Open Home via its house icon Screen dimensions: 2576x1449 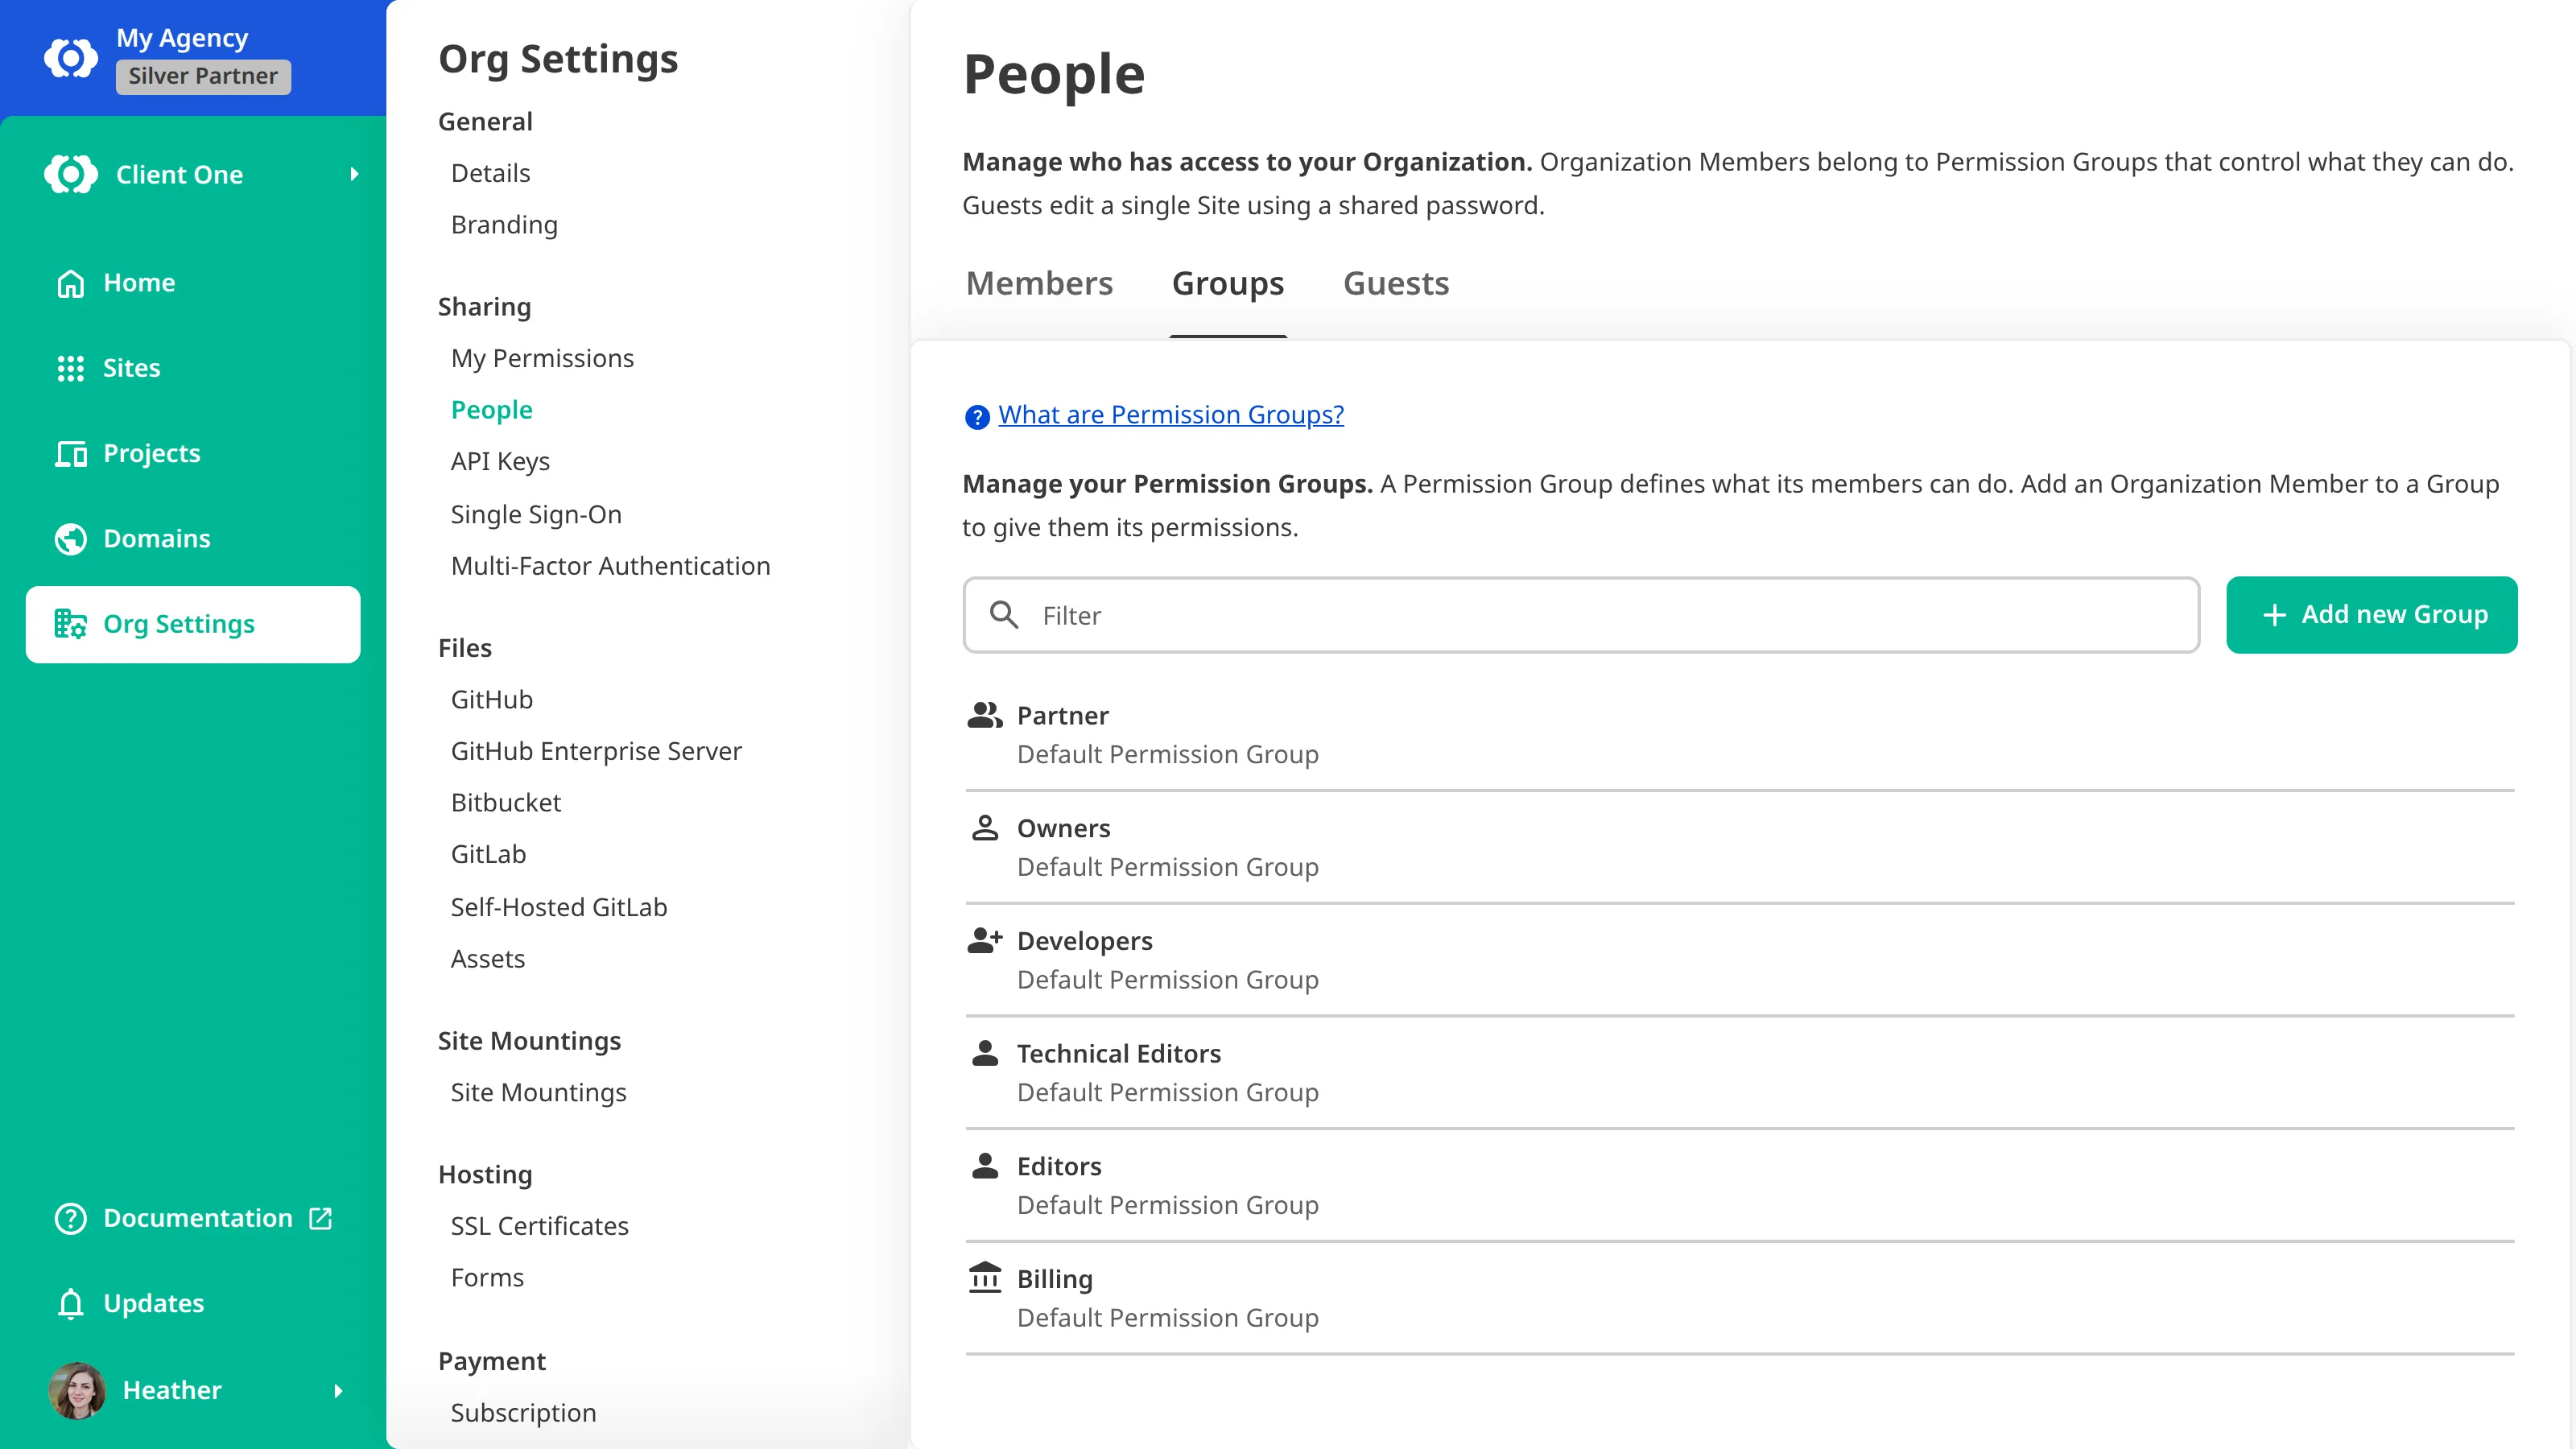point(70,283)
